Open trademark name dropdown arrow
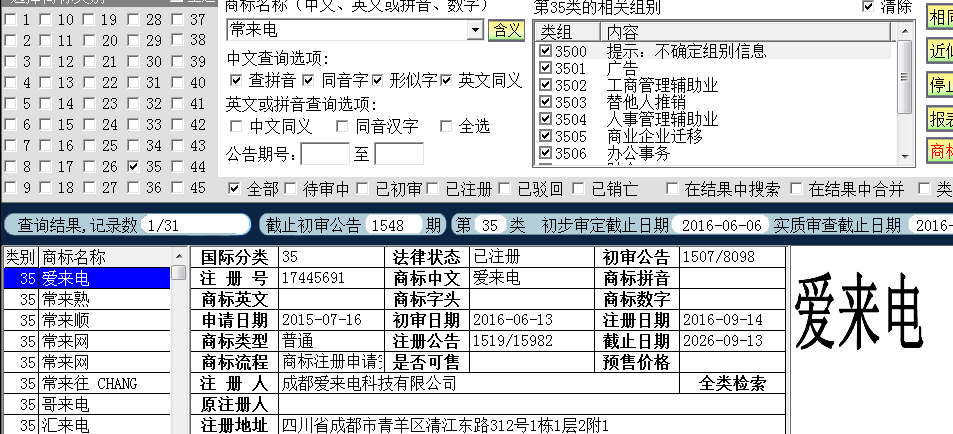Viewport: 953px width, 434px height. [x=475, y=29]
